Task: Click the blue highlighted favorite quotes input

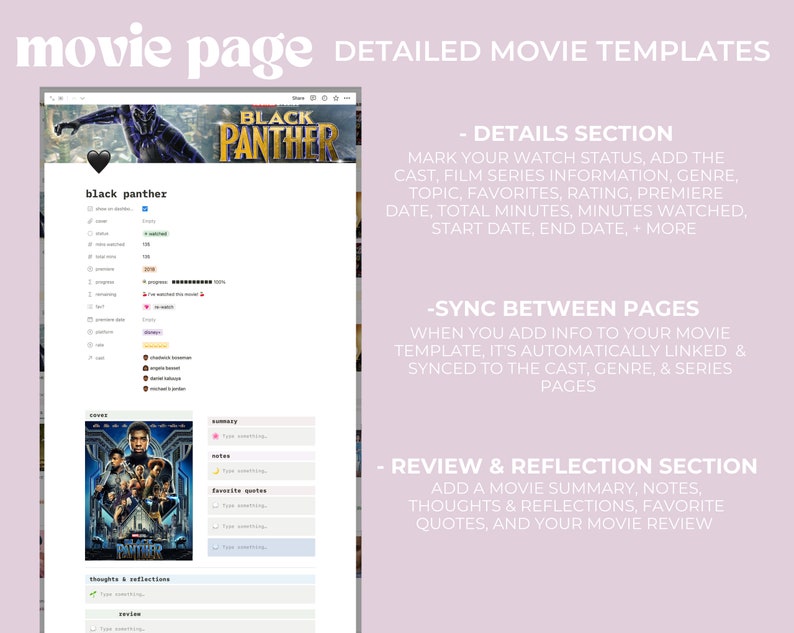Action: pos(261,547)
